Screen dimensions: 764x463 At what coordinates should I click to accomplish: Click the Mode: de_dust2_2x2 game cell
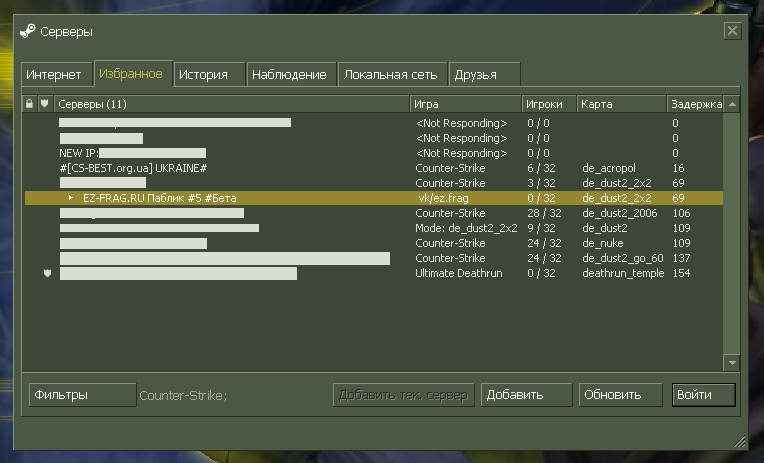click(x=466, y=228)
